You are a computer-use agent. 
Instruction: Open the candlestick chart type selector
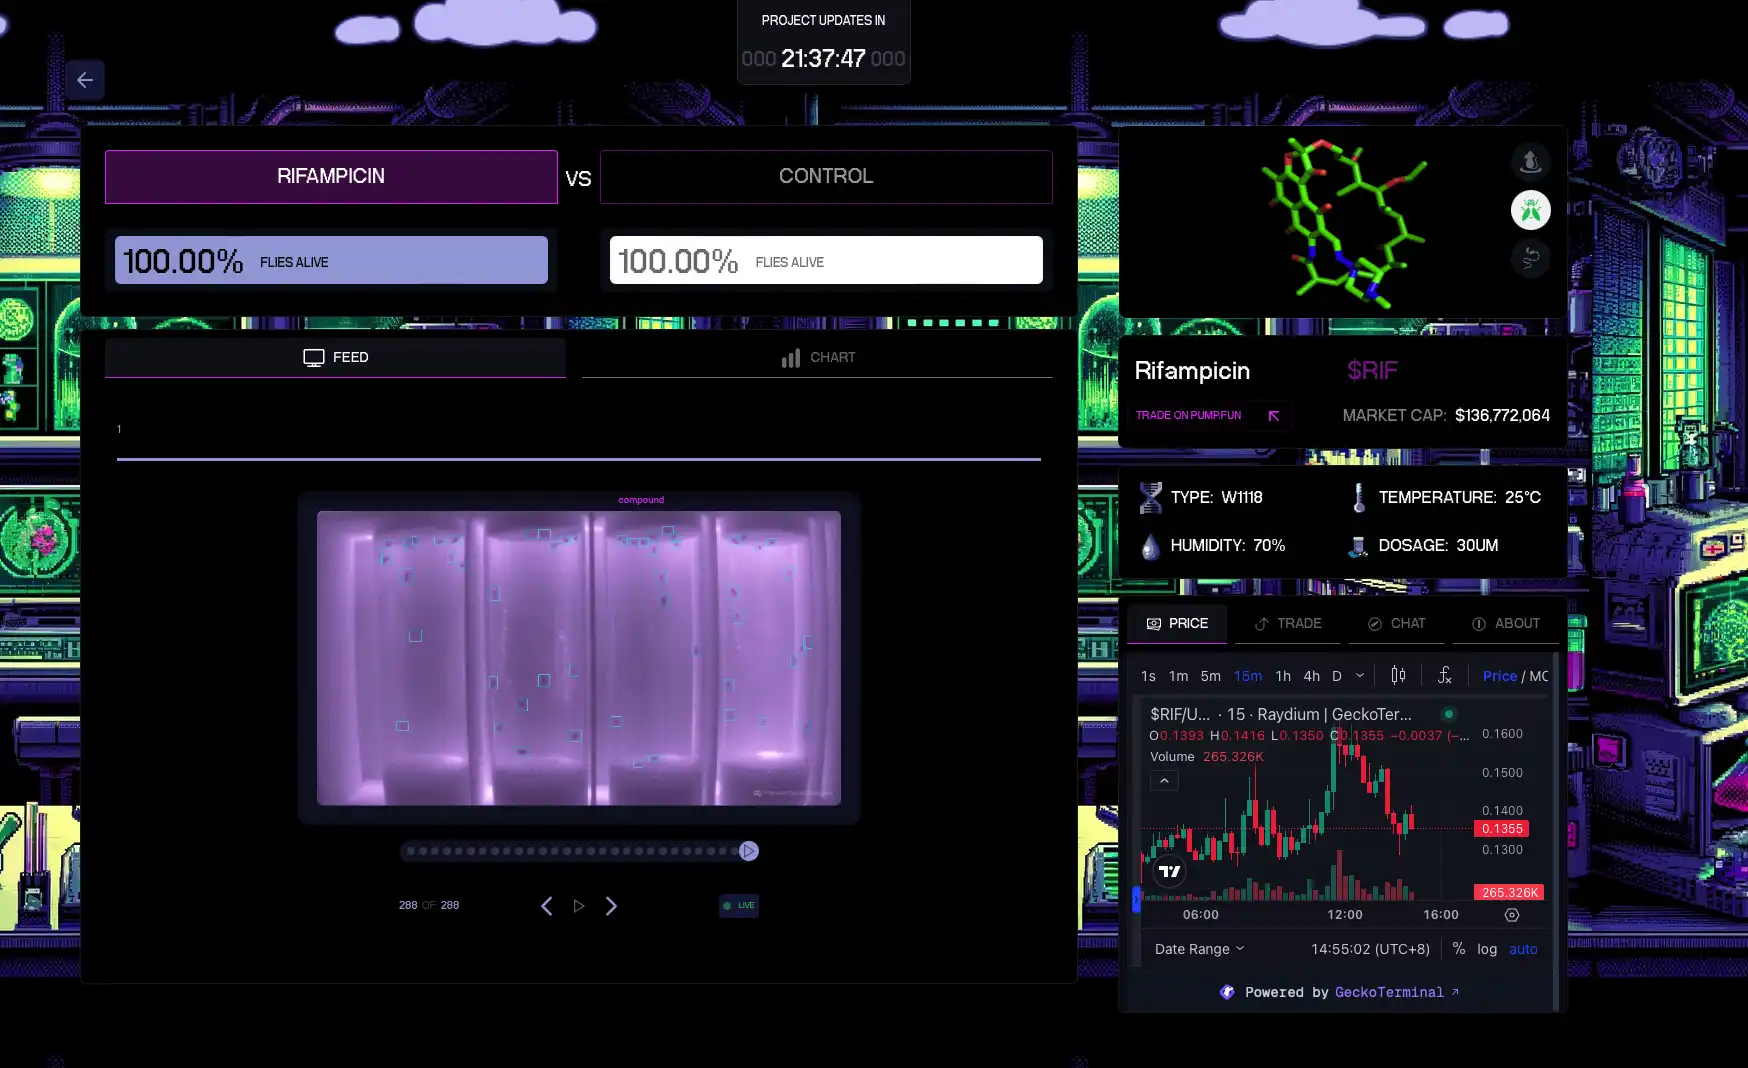pos(1398,676)
